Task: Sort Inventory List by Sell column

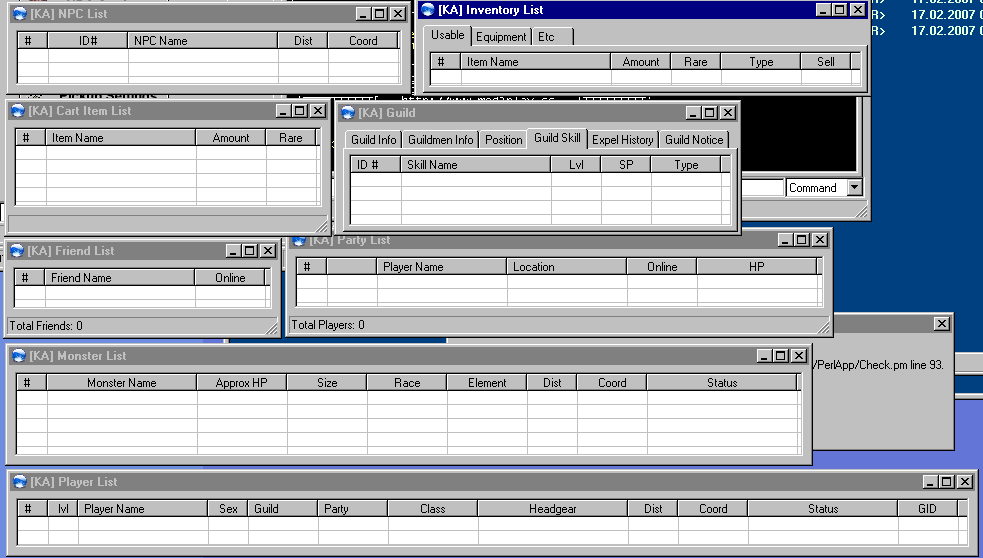Action: point(825,62)
